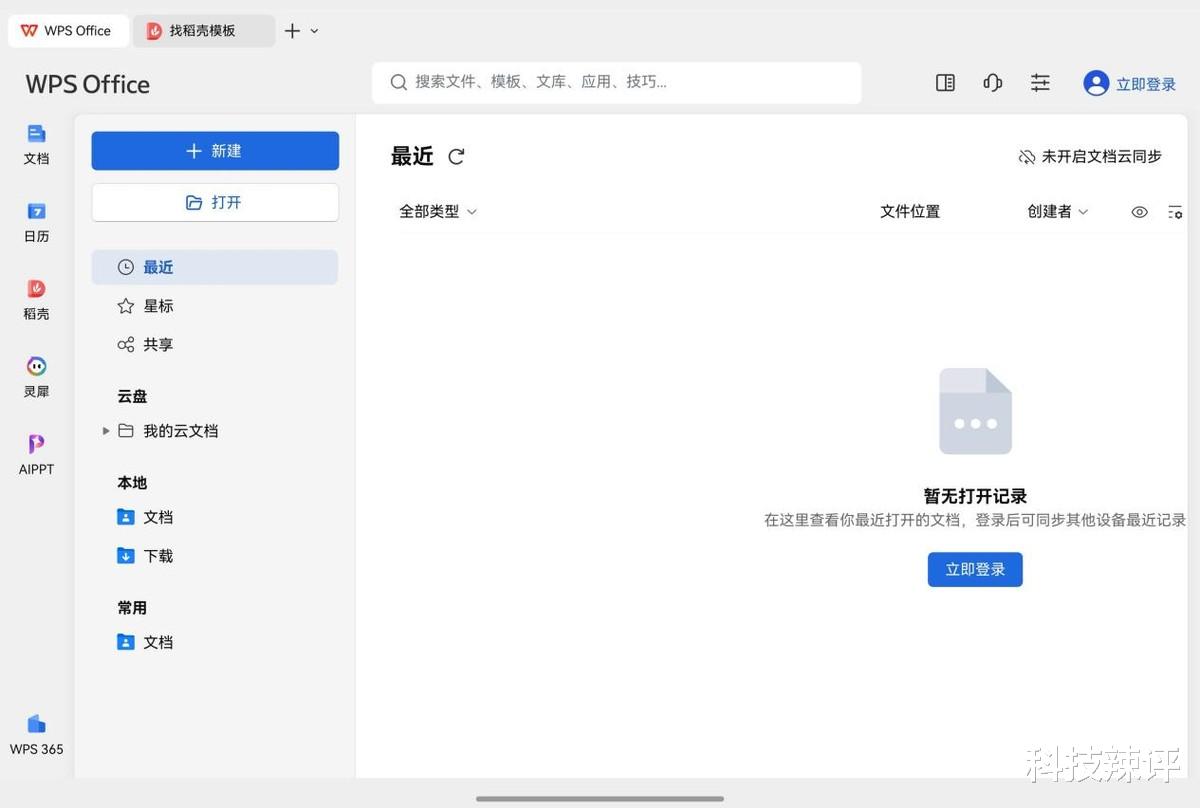Click the empty document placeholder image
1200x808 pixels.
coord(975,411)
